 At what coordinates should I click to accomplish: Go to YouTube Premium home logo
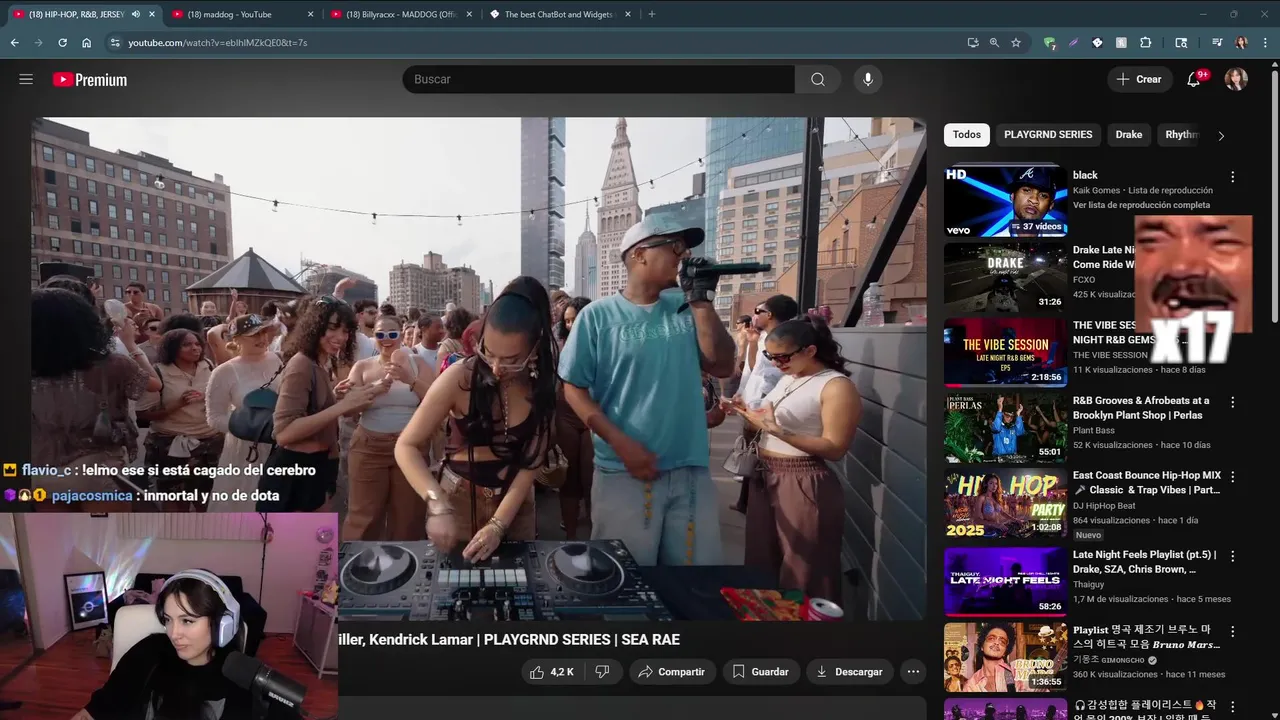tap(90, 80)
